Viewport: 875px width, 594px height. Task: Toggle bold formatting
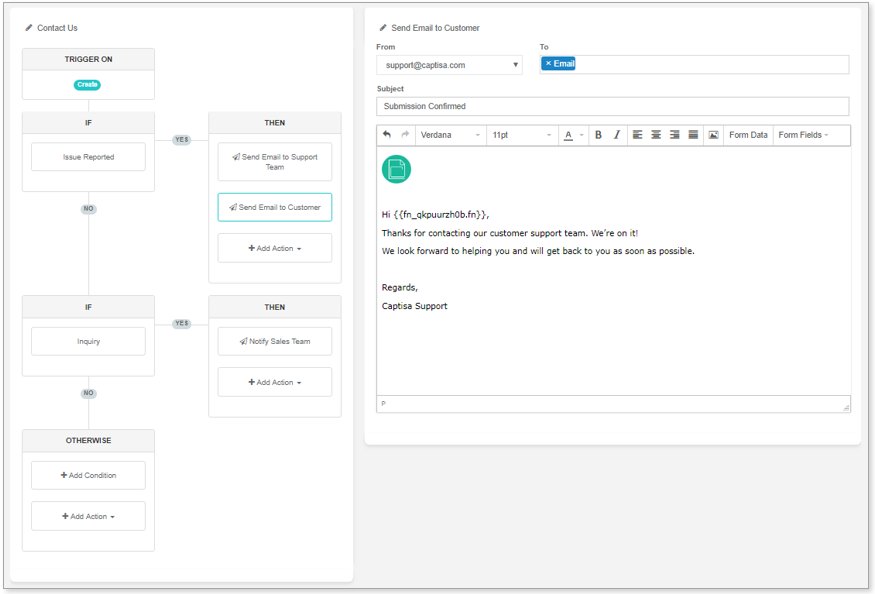click(598, 135)
